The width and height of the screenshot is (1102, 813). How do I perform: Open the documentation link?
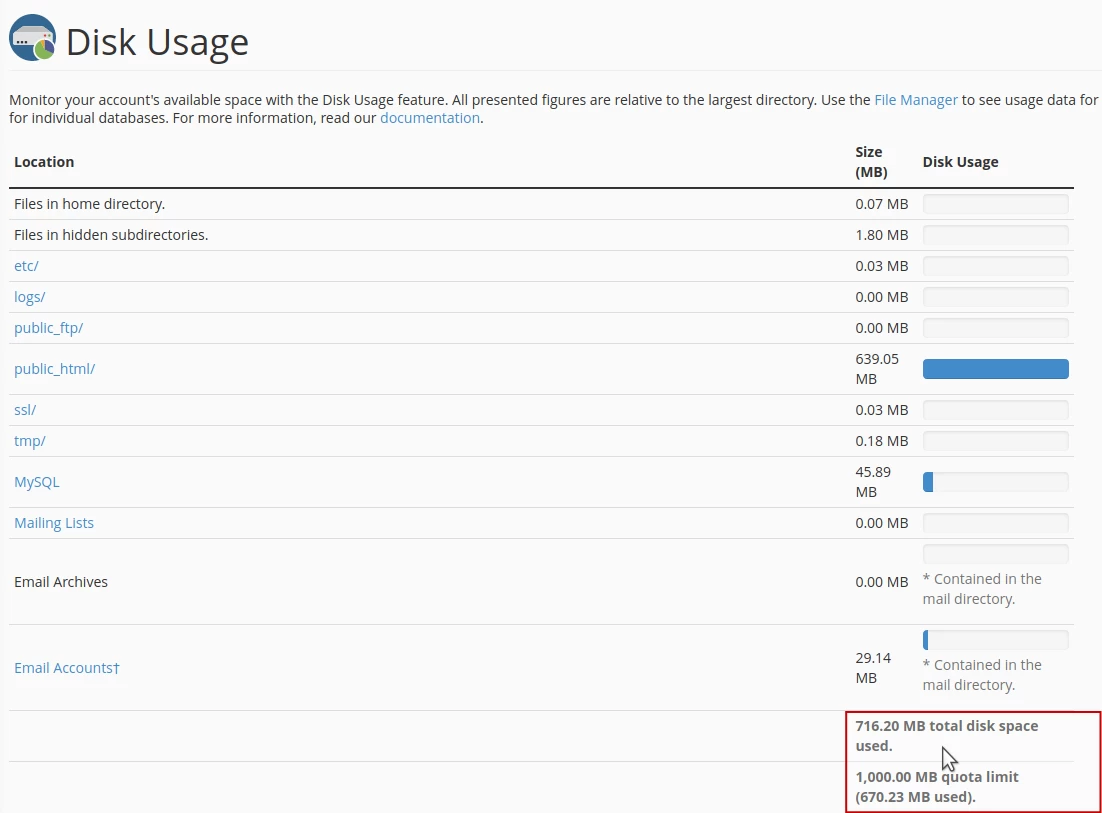click(429, 117)
